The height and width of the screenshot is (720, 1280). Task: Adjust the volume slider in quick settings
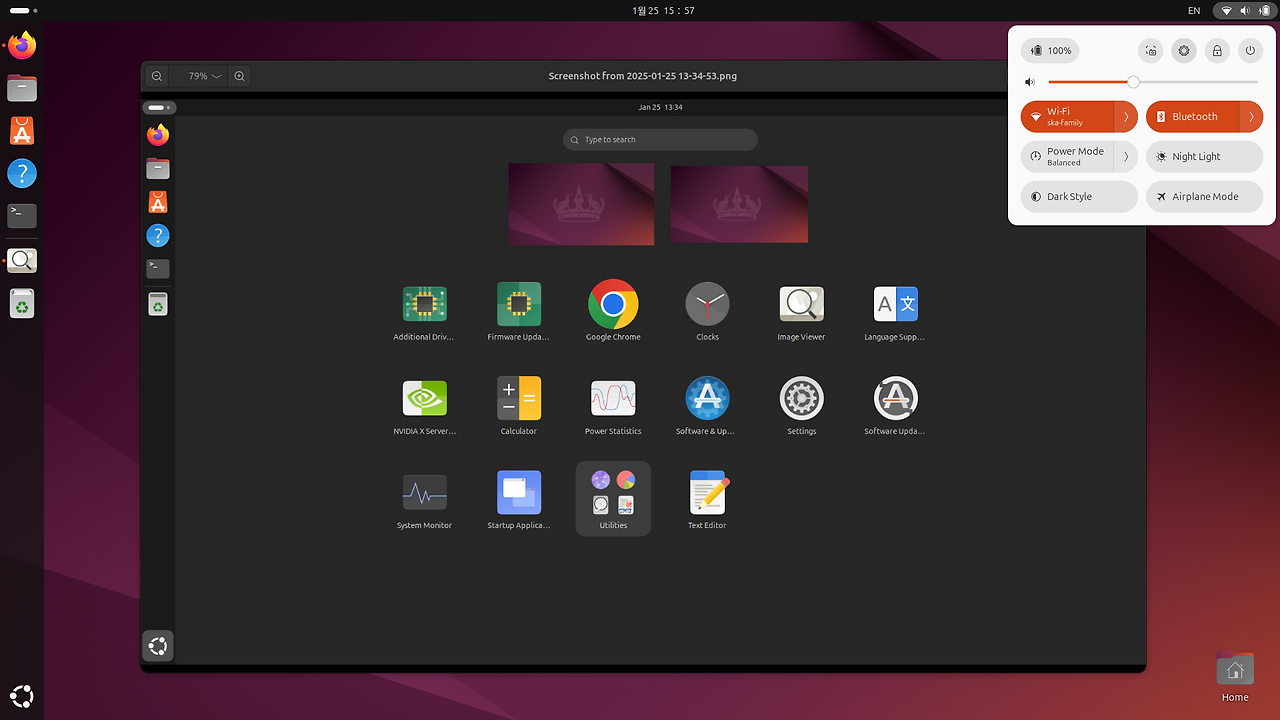click(1153, 82)
